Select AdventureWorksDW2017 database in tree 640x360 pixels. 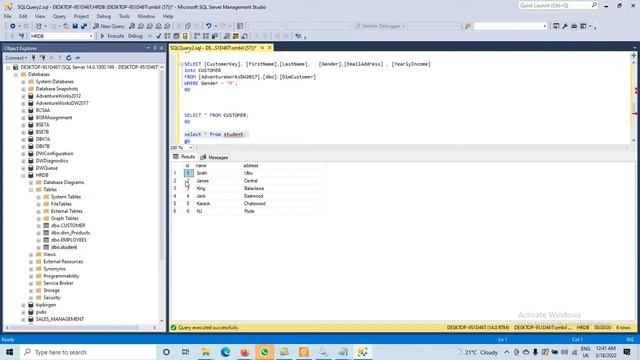click(62, 103)
